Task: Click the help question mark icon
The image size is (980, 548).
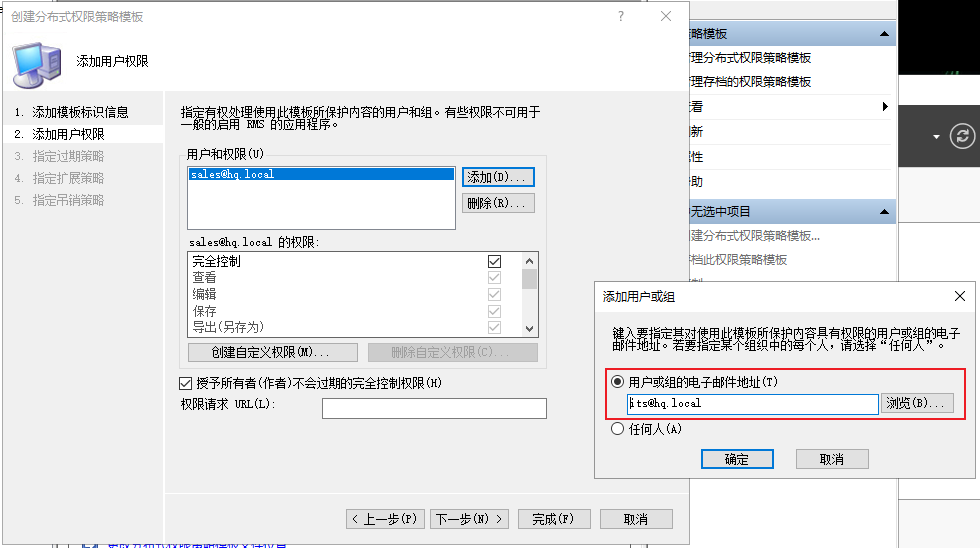Action: click(621, 16)
